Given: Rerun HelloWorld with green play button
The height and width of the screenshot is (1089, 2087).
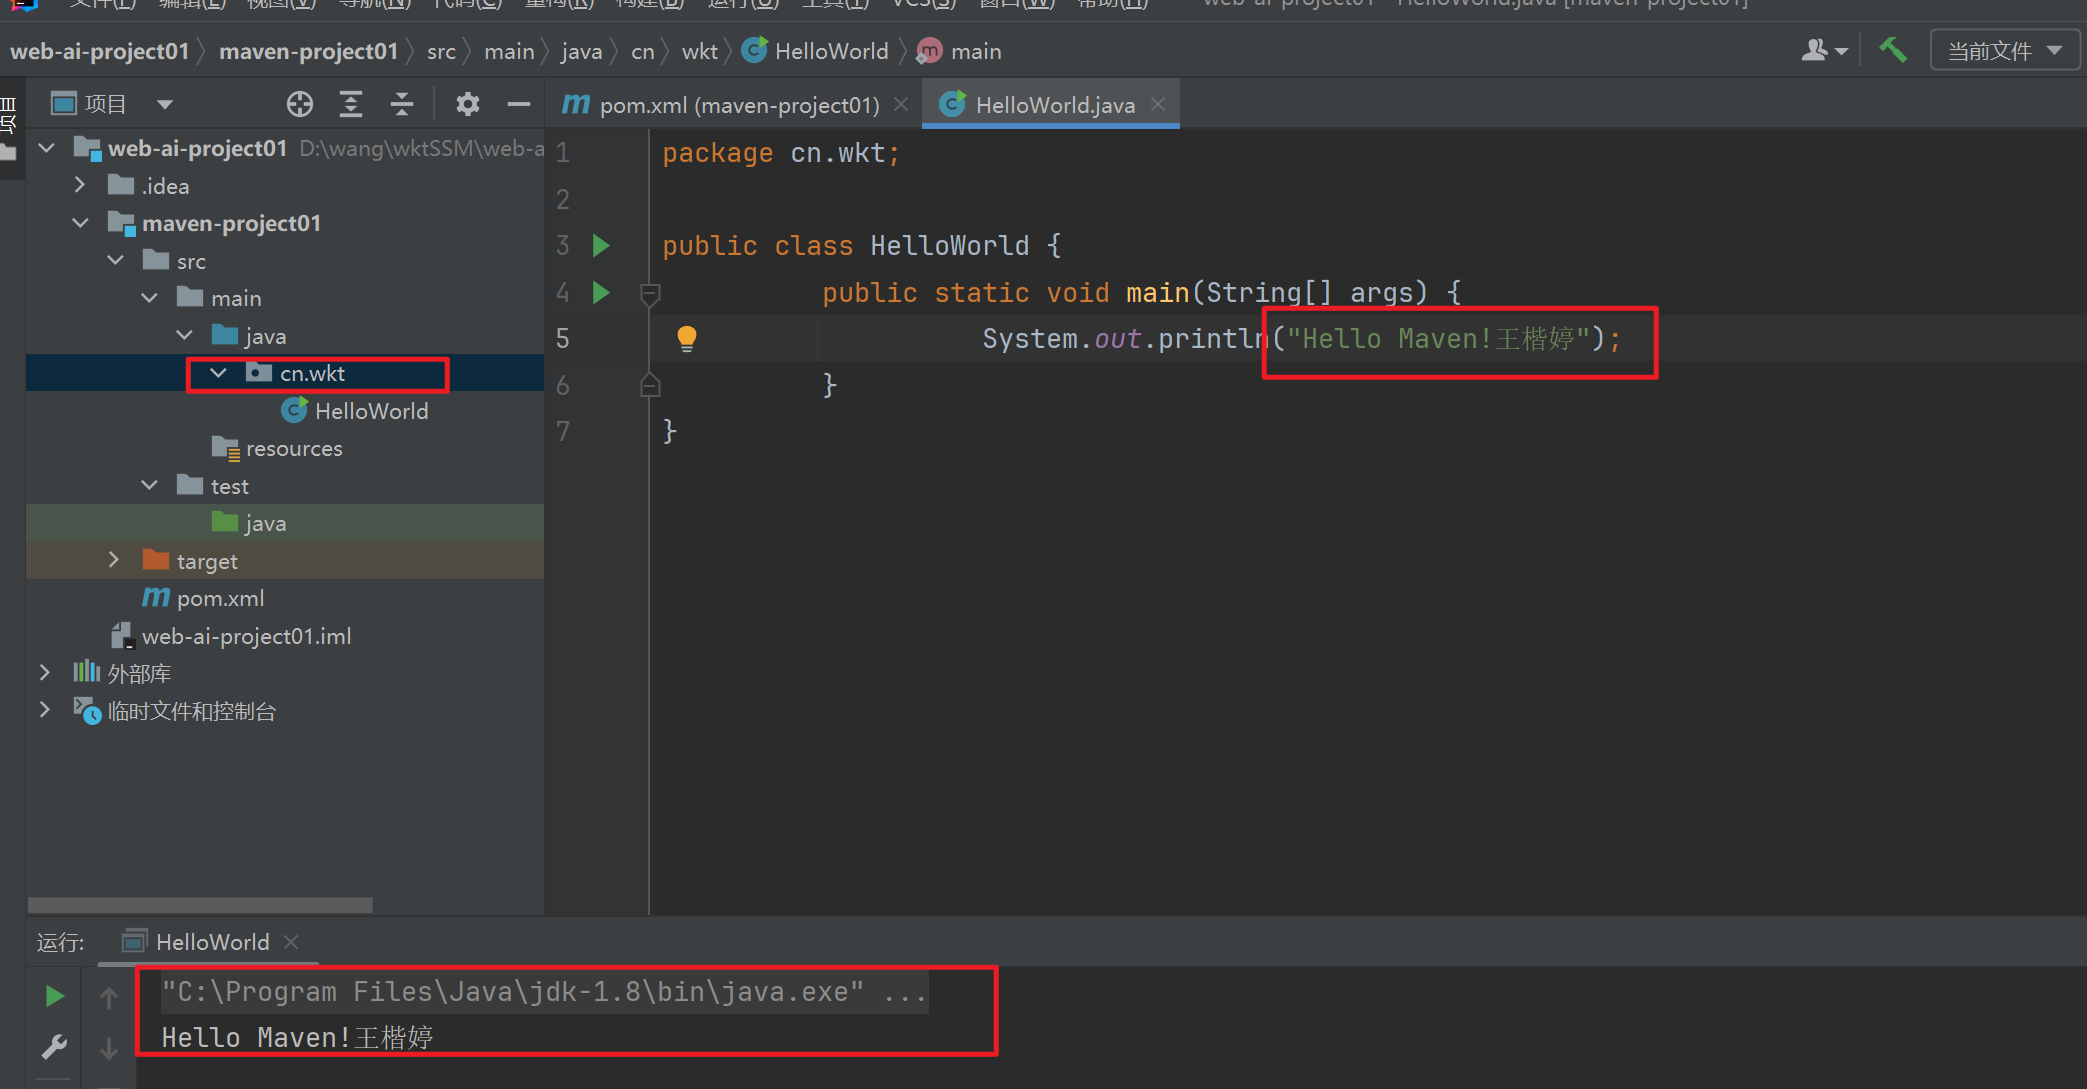Looking at the screenshot, I should (54, 996).
